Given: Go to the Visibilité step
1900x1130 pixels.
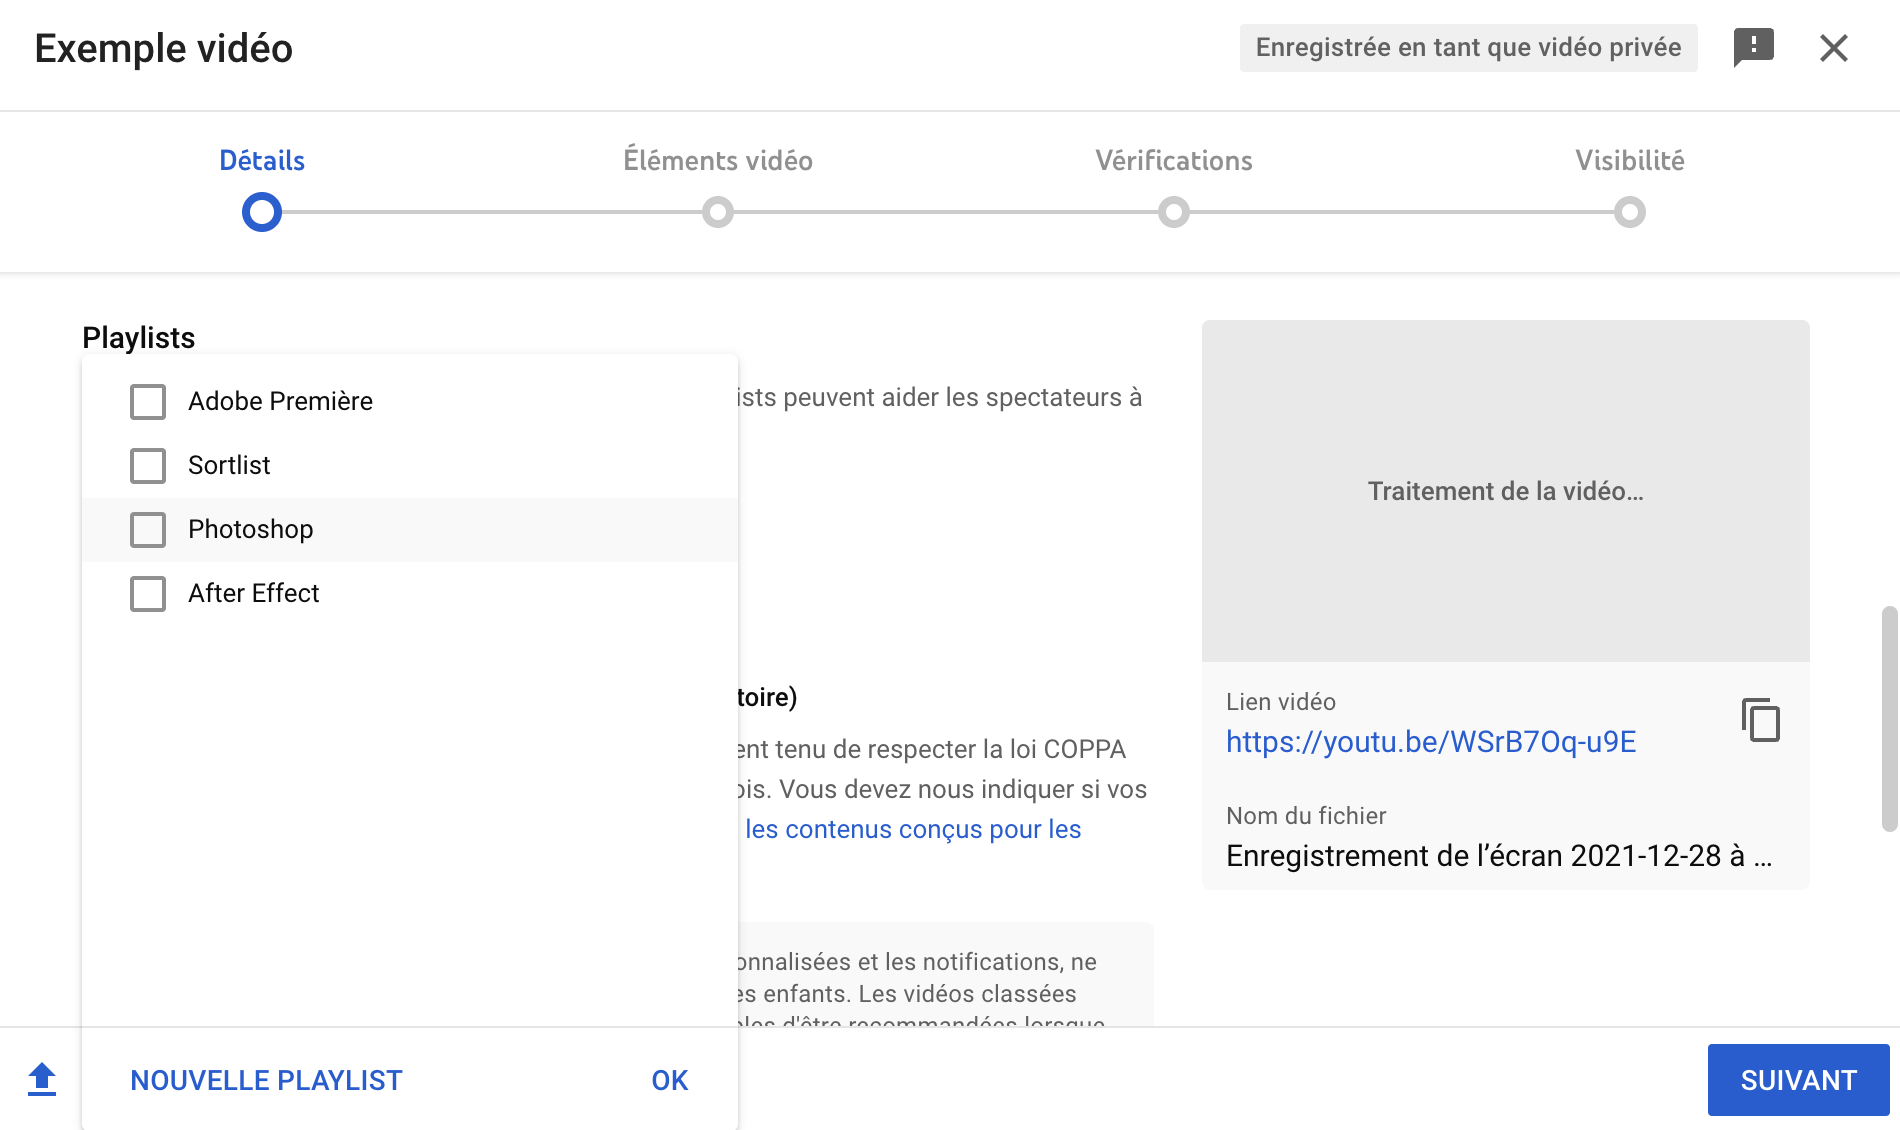Looking at the screenshot, I should [x=1630, y=160].
